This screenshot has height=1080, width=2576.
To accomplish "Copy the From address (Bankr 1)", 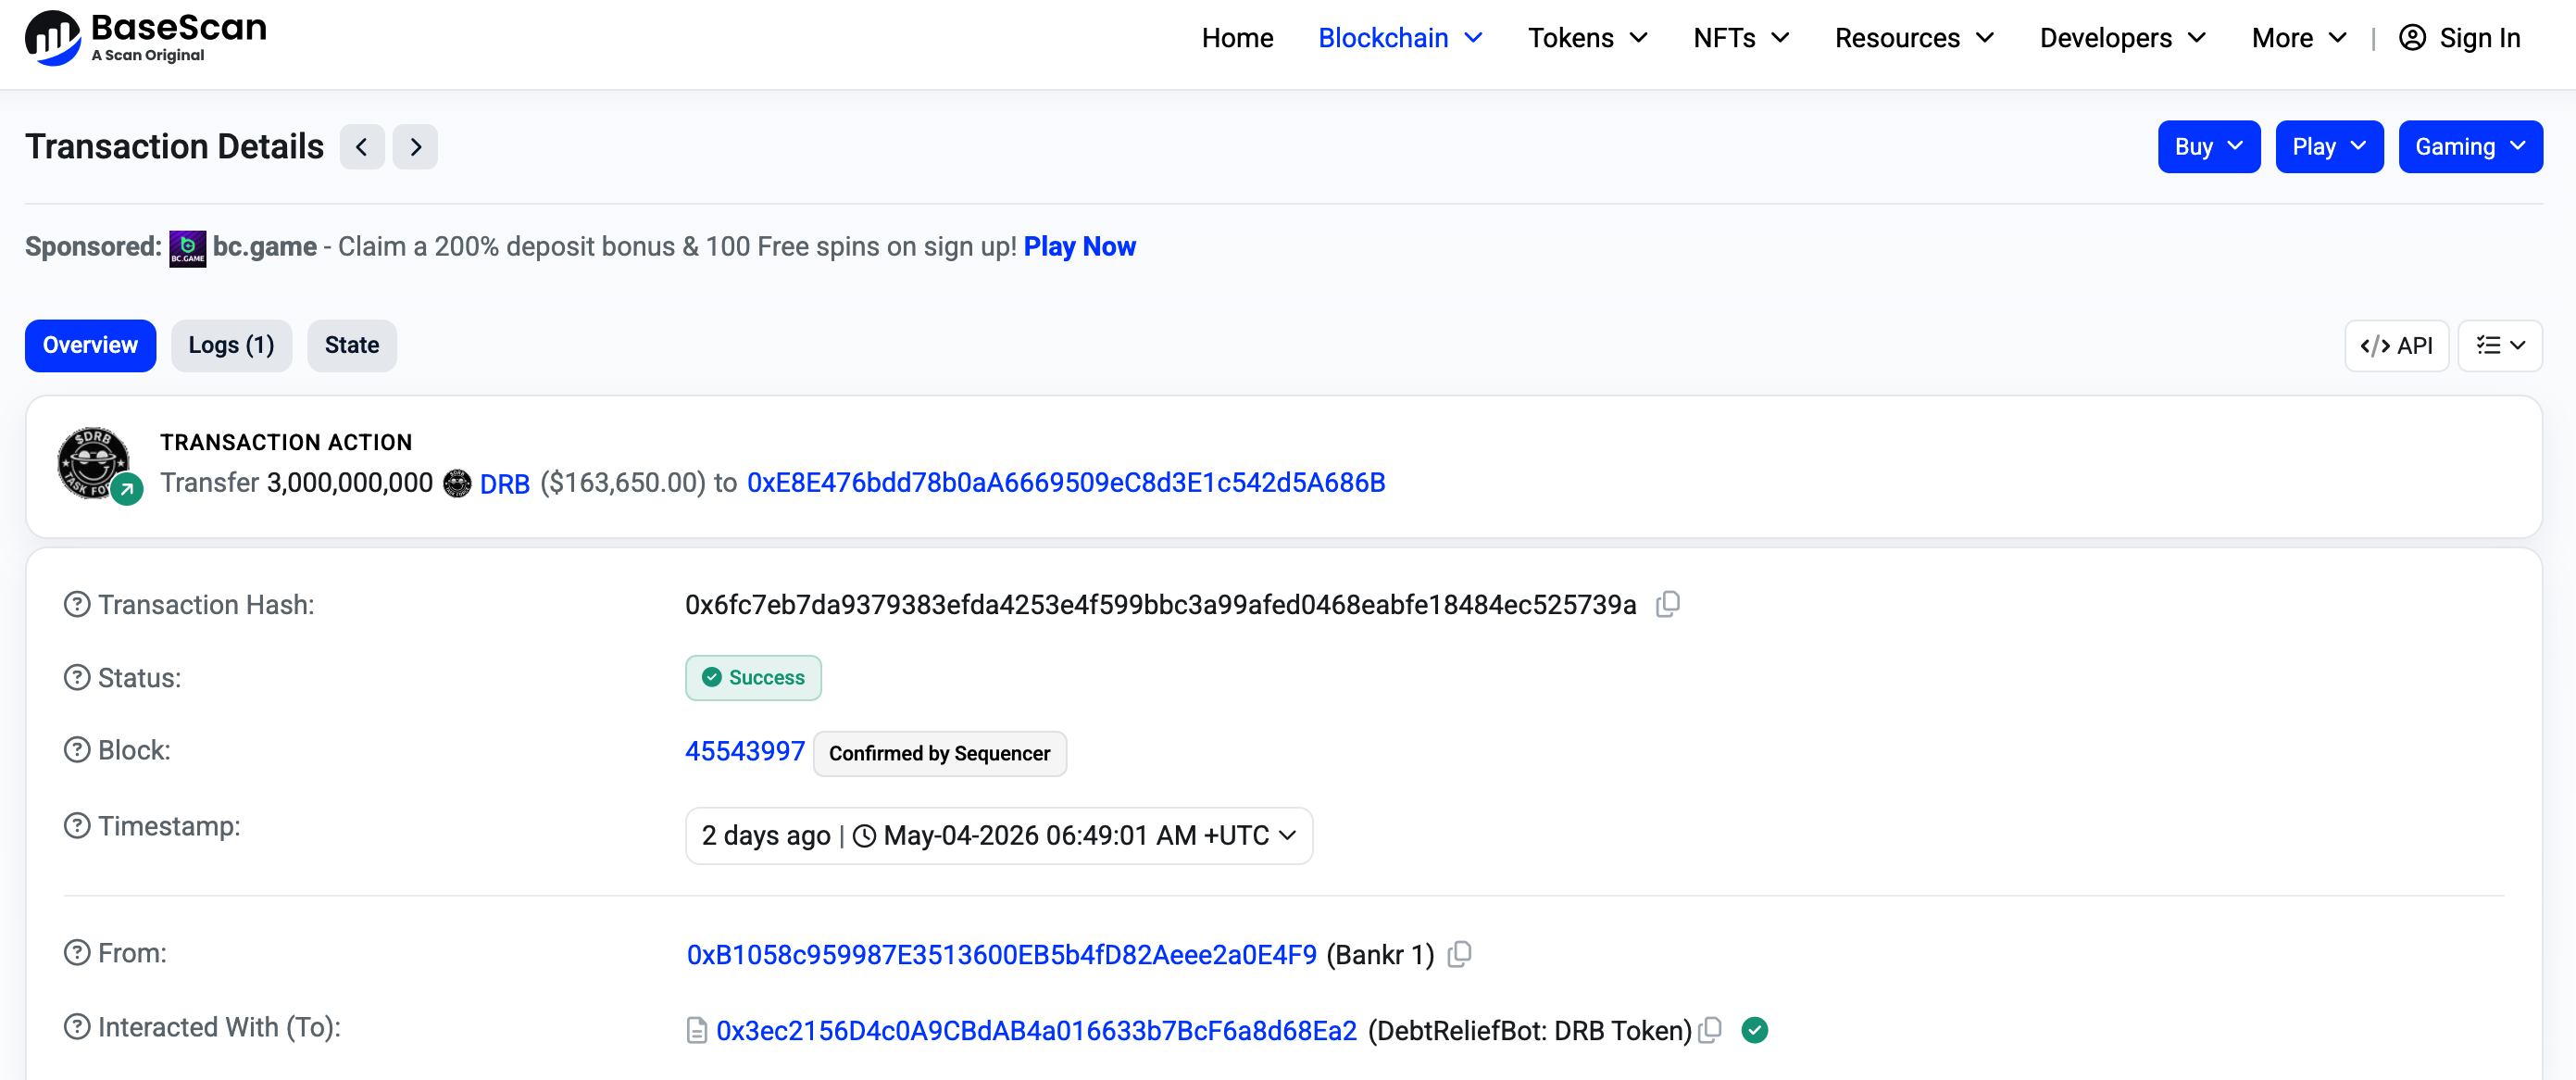I will point(1460,954).
